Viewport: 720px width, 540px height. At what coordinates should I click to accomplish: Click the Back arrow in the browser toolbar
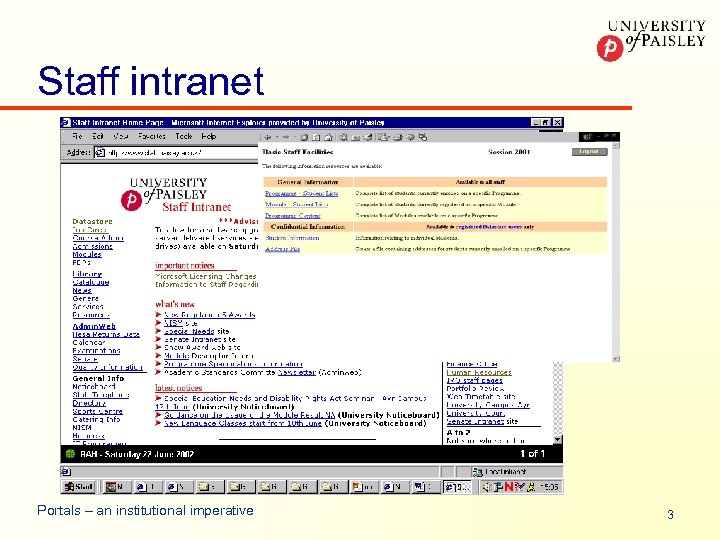pos(269,137)
